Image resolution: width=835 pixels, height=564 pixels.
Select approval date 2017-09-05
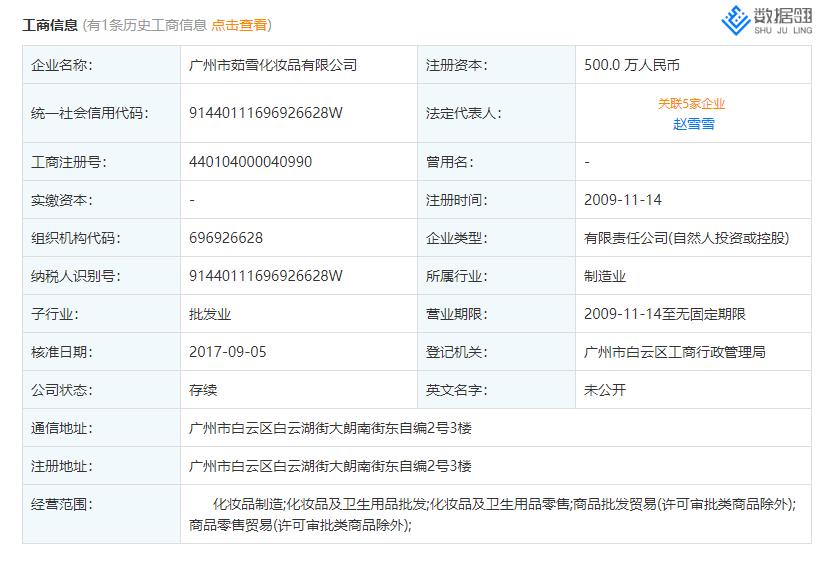click(227, 352)
